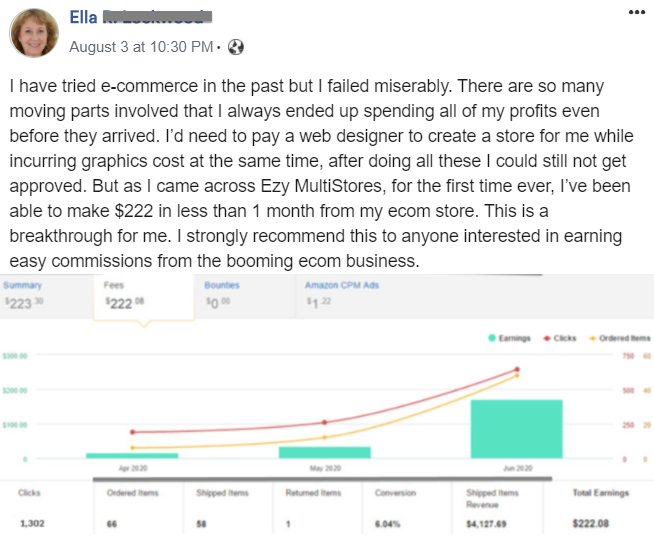Click the Jun 2020 earnings bar

516,428
